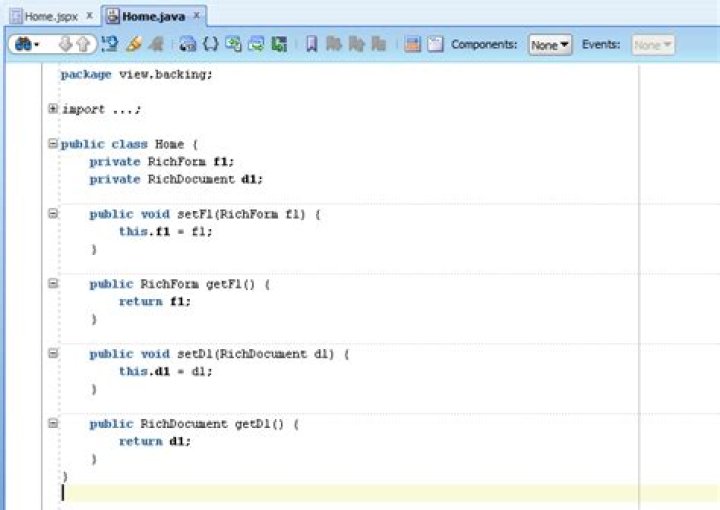720x510 pixels.
Task: Click the first icon right of Find Previous arrow
Action: point(110,45)
